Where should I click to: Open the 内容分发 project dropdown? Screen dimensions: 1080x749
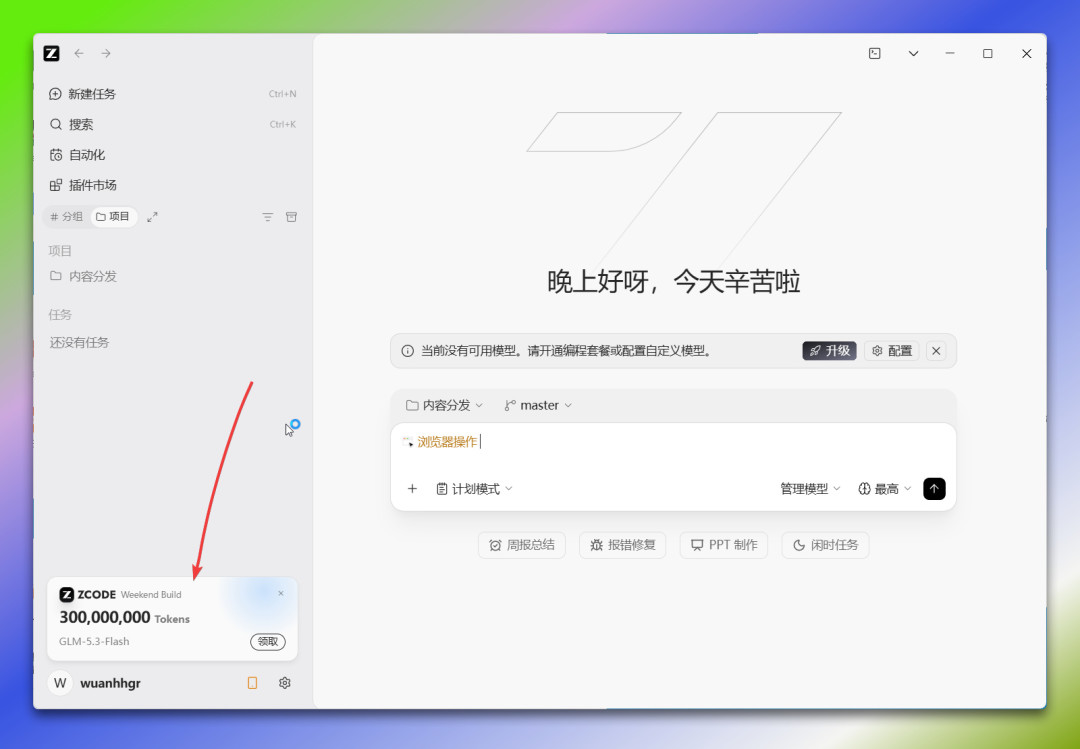pyautogui.click(x=444, y=405)
